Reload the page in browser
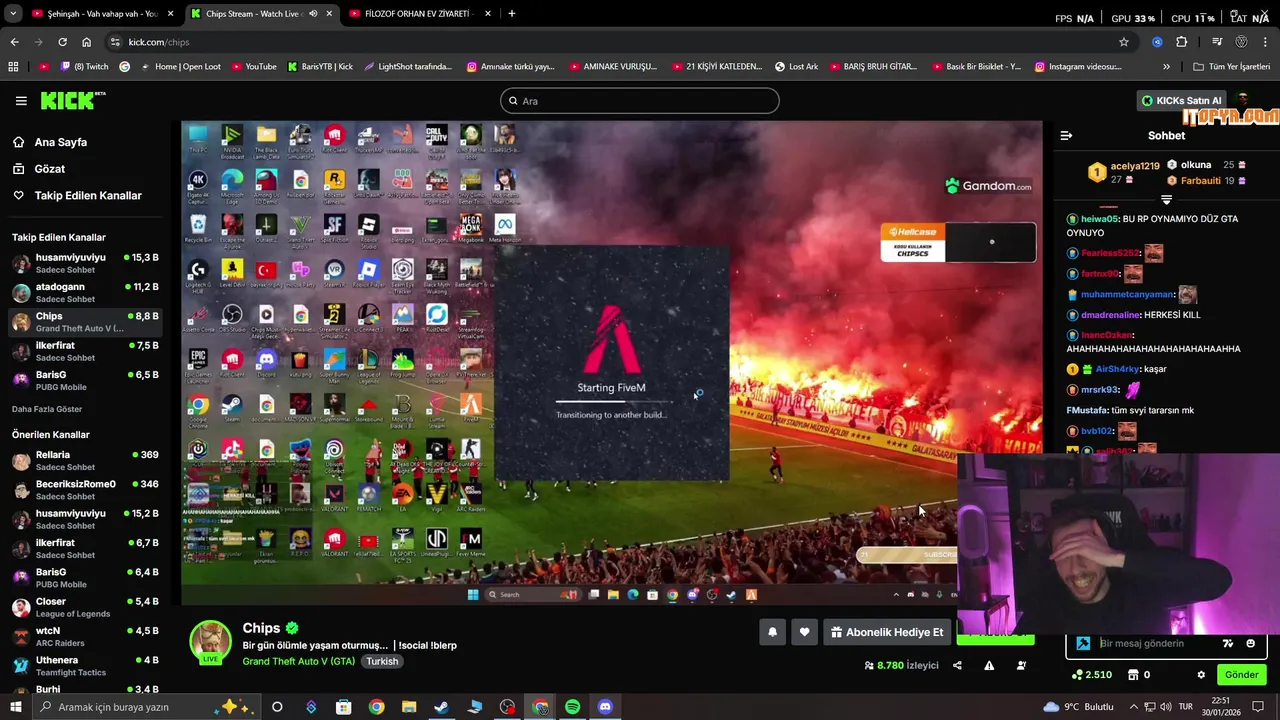1280x720 pixels. point(62,42)
